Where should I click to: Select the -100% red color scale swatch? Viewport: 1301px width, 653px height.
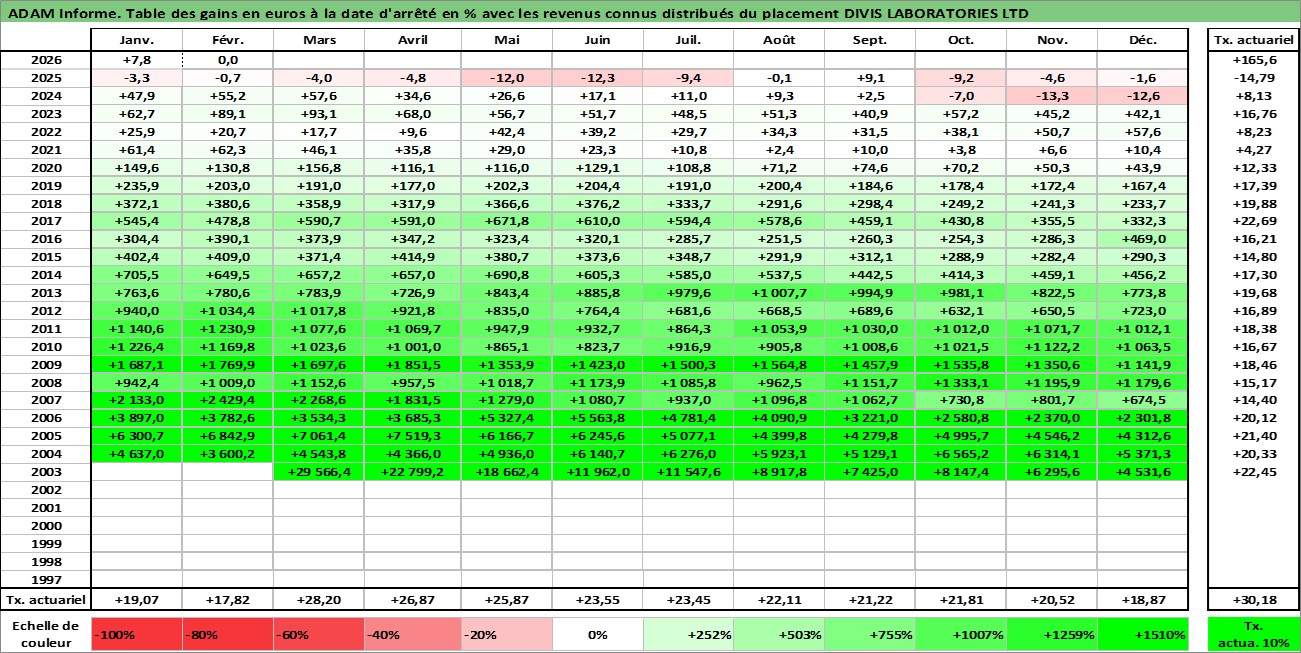pyautogui.click(x=136, y=634)
